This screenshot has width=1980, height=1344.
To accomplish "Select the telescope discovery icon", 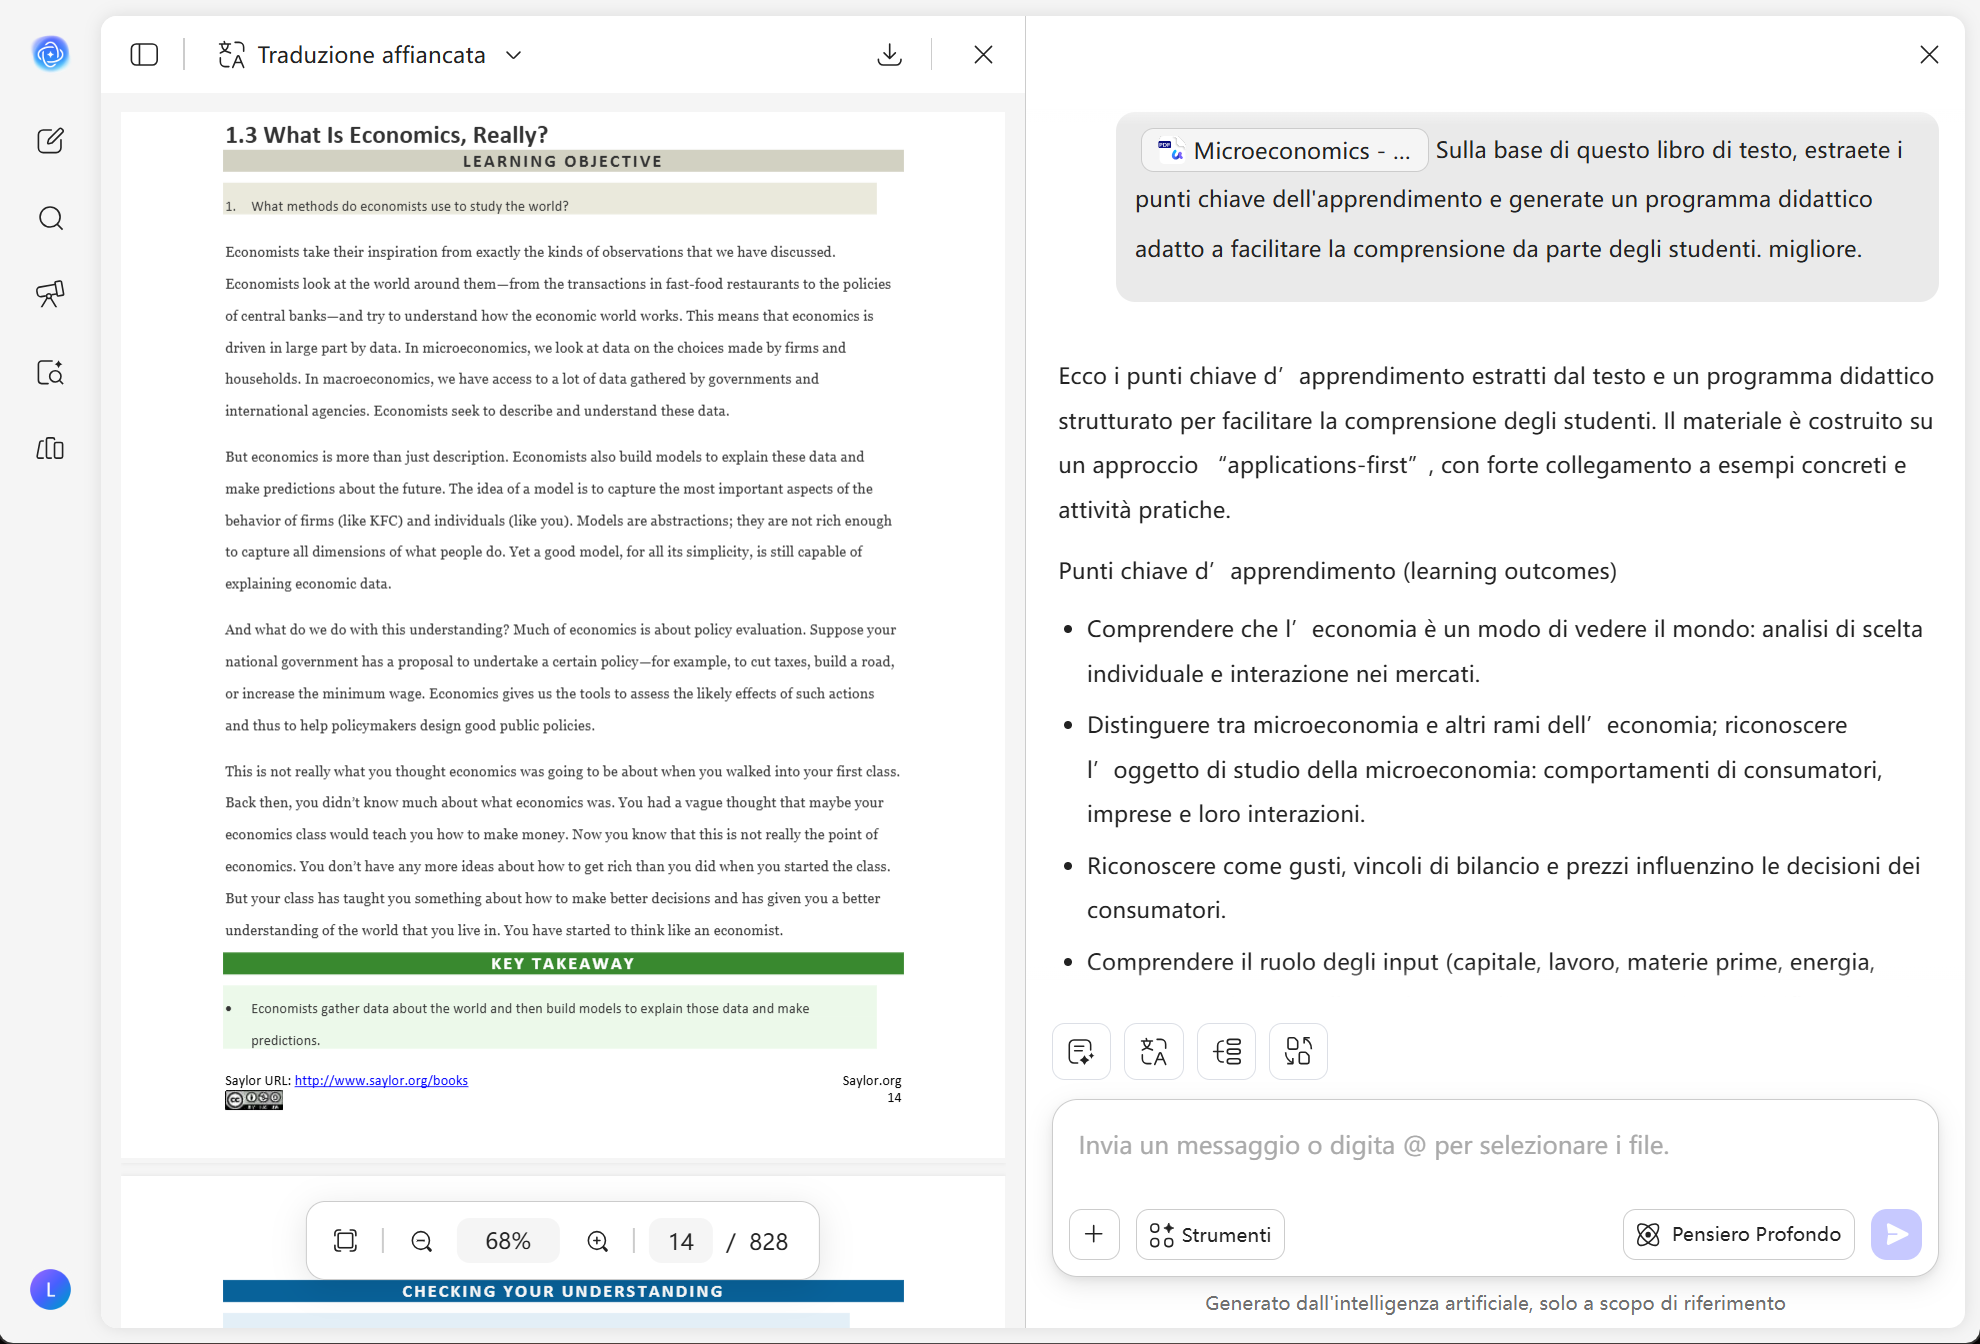I will (51, 294).
